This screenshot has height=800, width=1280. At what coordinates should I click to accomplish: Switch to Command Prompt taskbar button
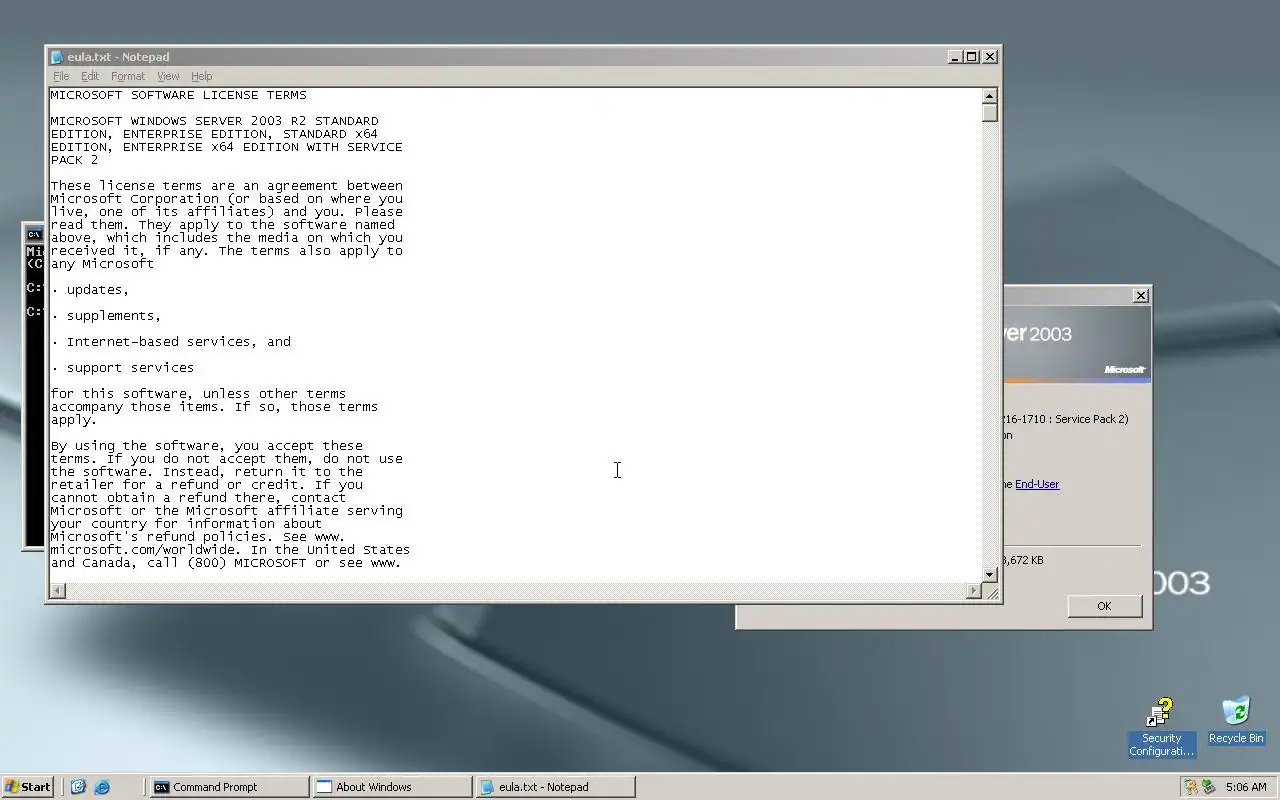[x=229, y=787]
